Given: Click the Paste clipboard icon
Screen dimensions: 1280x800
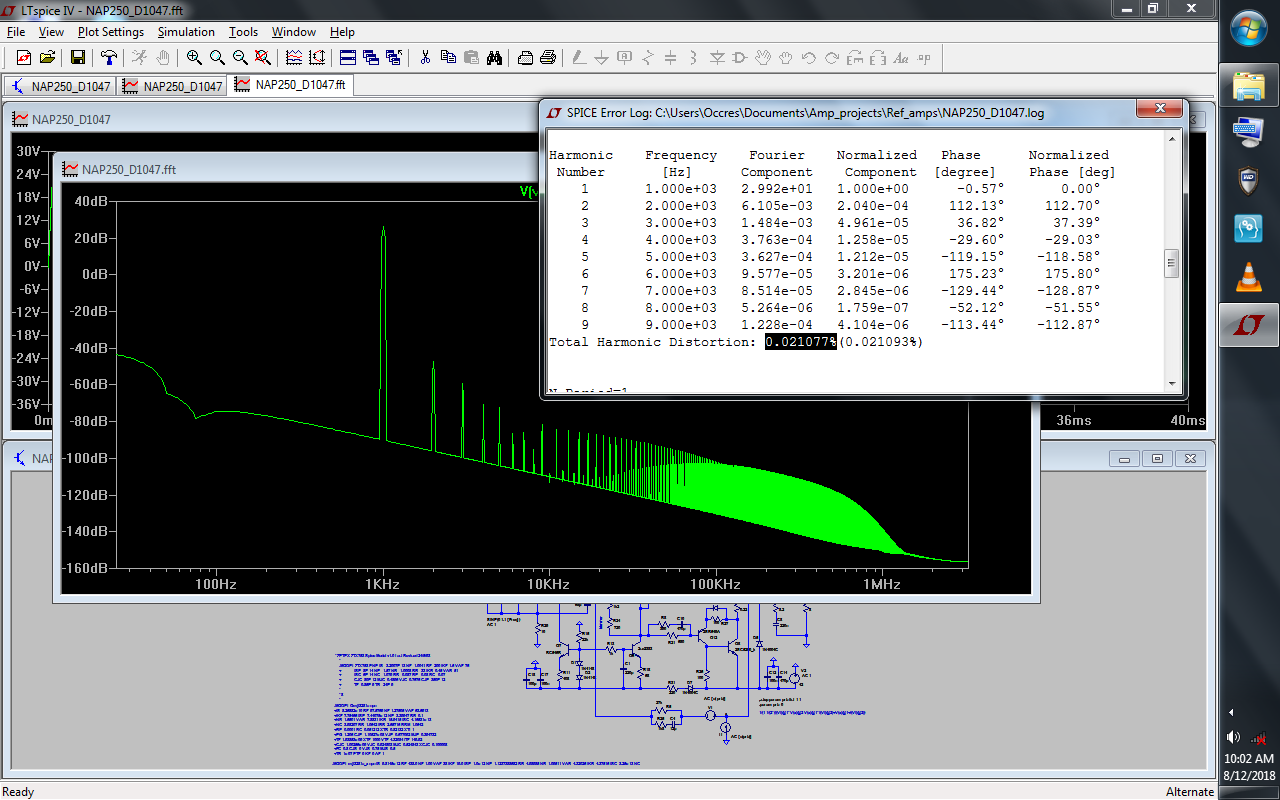Looking at the screenshot, I should [471, 57].
